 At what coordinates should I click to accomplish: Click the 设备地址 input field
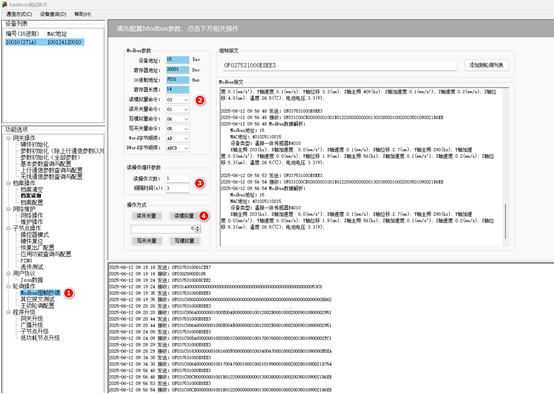tap(178, 60)
